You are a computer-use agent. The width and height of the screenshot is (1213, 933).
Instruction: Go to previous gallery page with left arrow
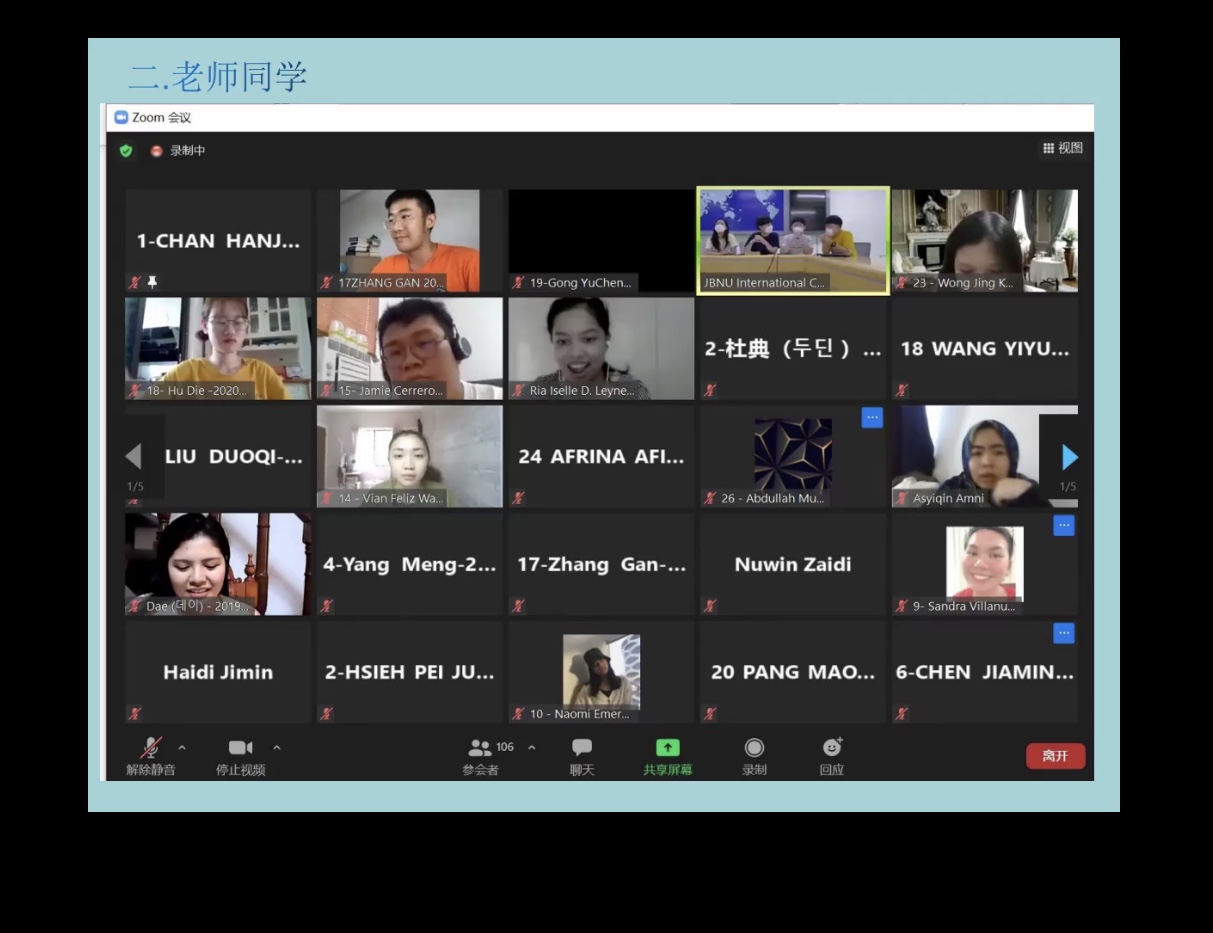point(134,457)
